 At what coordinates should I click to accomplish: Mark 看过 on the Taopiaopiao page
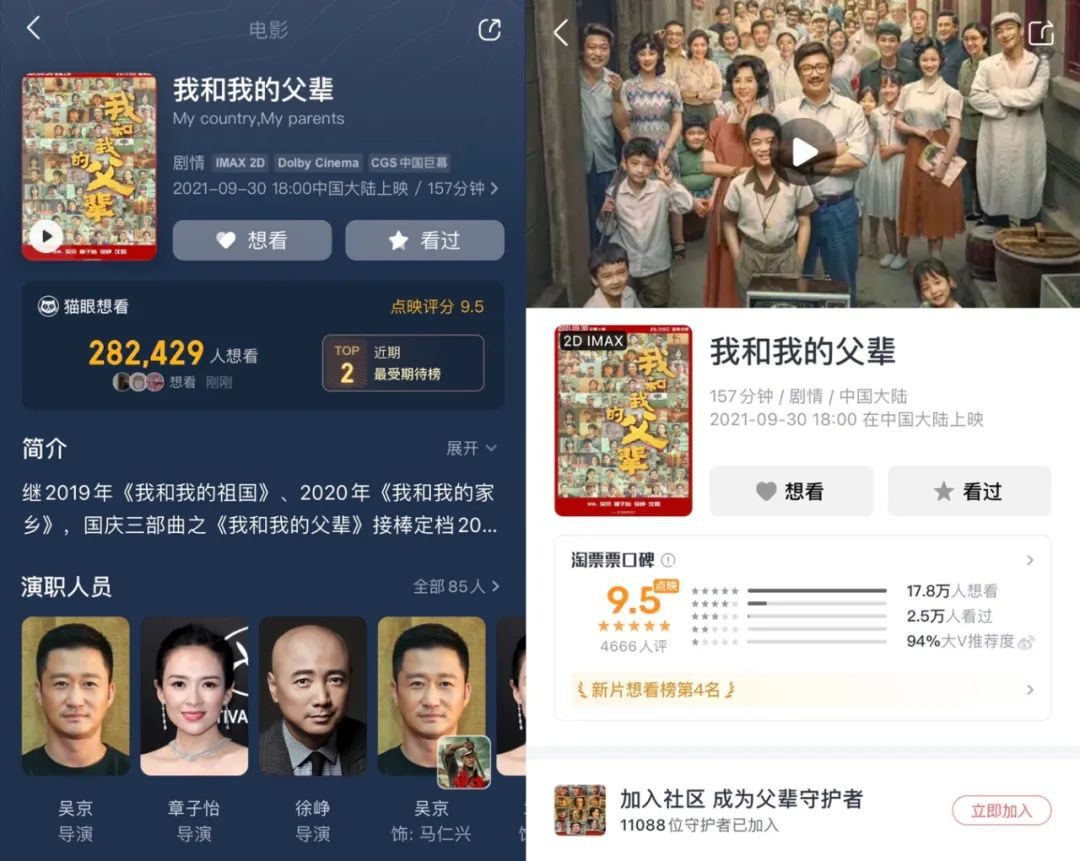coord(969,491)
